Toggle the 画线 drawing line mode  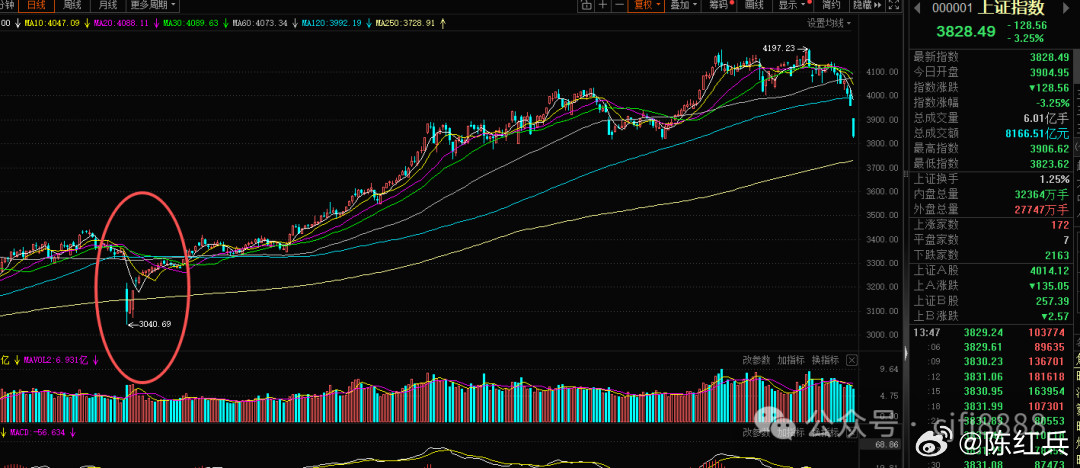(753, 6)
